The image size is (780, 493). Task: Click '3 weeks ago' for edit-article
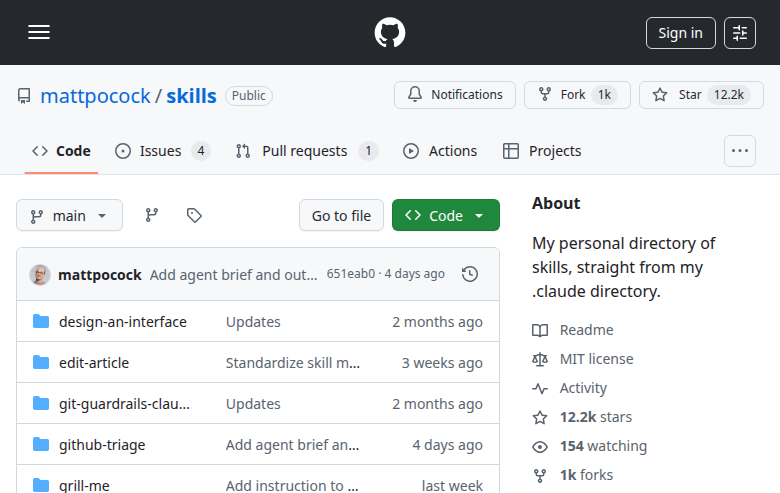442,363
